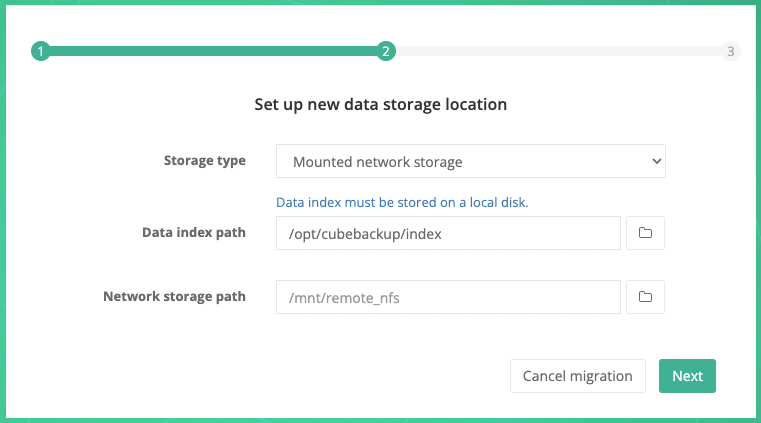Image resolution: width=761 pixels, height=423 pixels.
Task: Click the 'Set up new data storage location' heading
Action: pyautogui.click(x=380, y=104)
